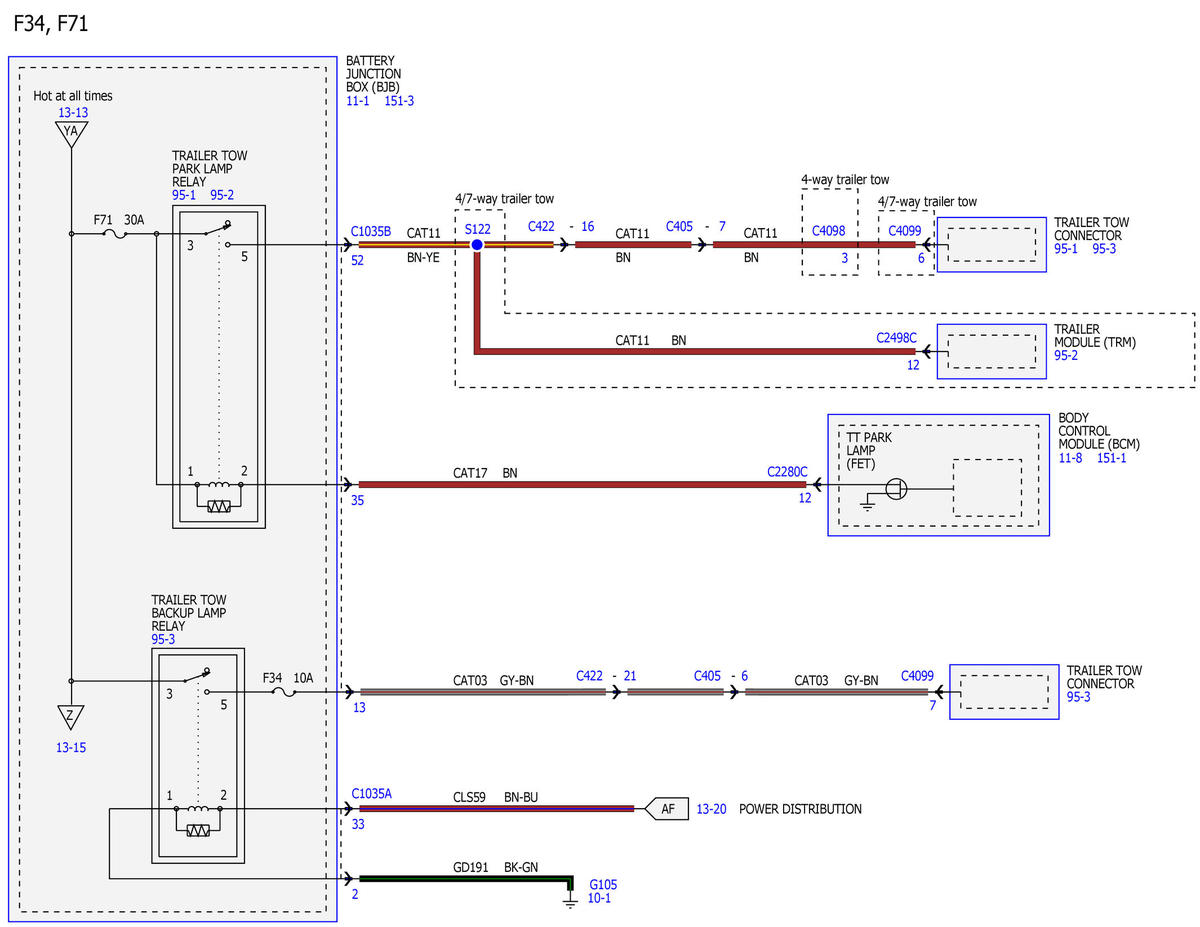The height and width of the screenshot is (927, 1200).
Task: Click the "Hot at all times" text
Action: 73,96
